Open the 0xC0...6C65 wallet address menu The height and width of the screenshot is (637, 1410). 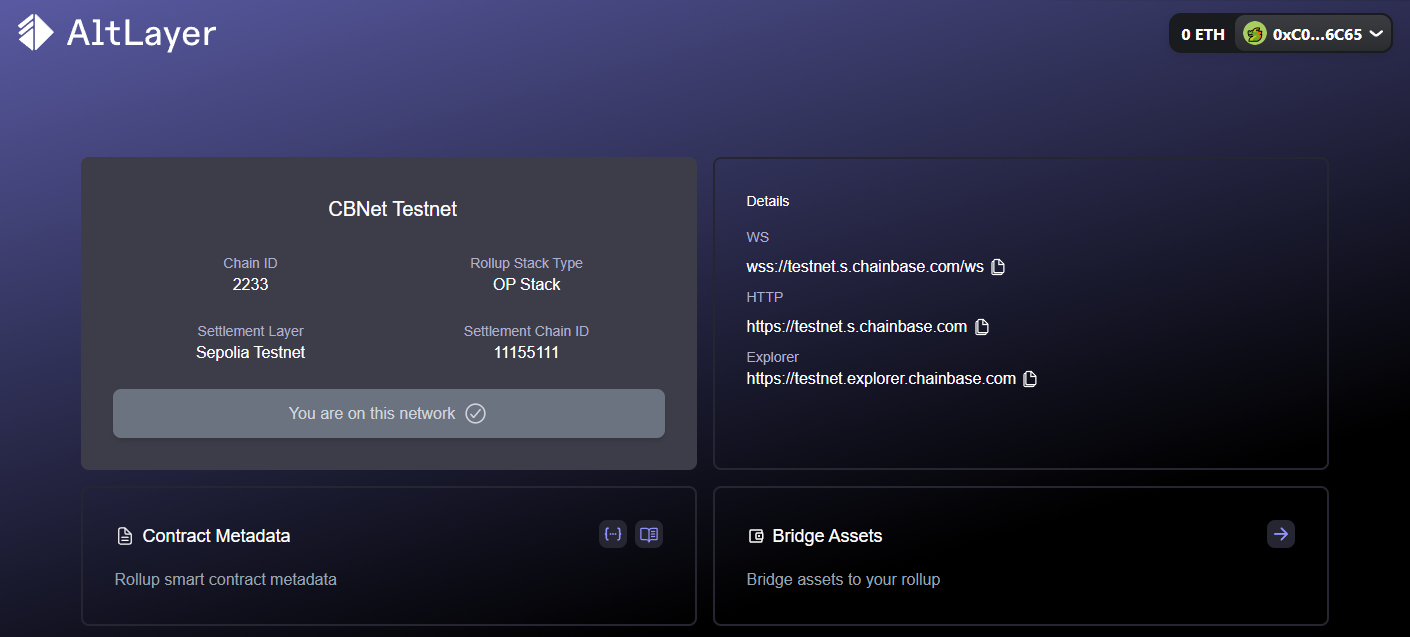click(1316, 34)
